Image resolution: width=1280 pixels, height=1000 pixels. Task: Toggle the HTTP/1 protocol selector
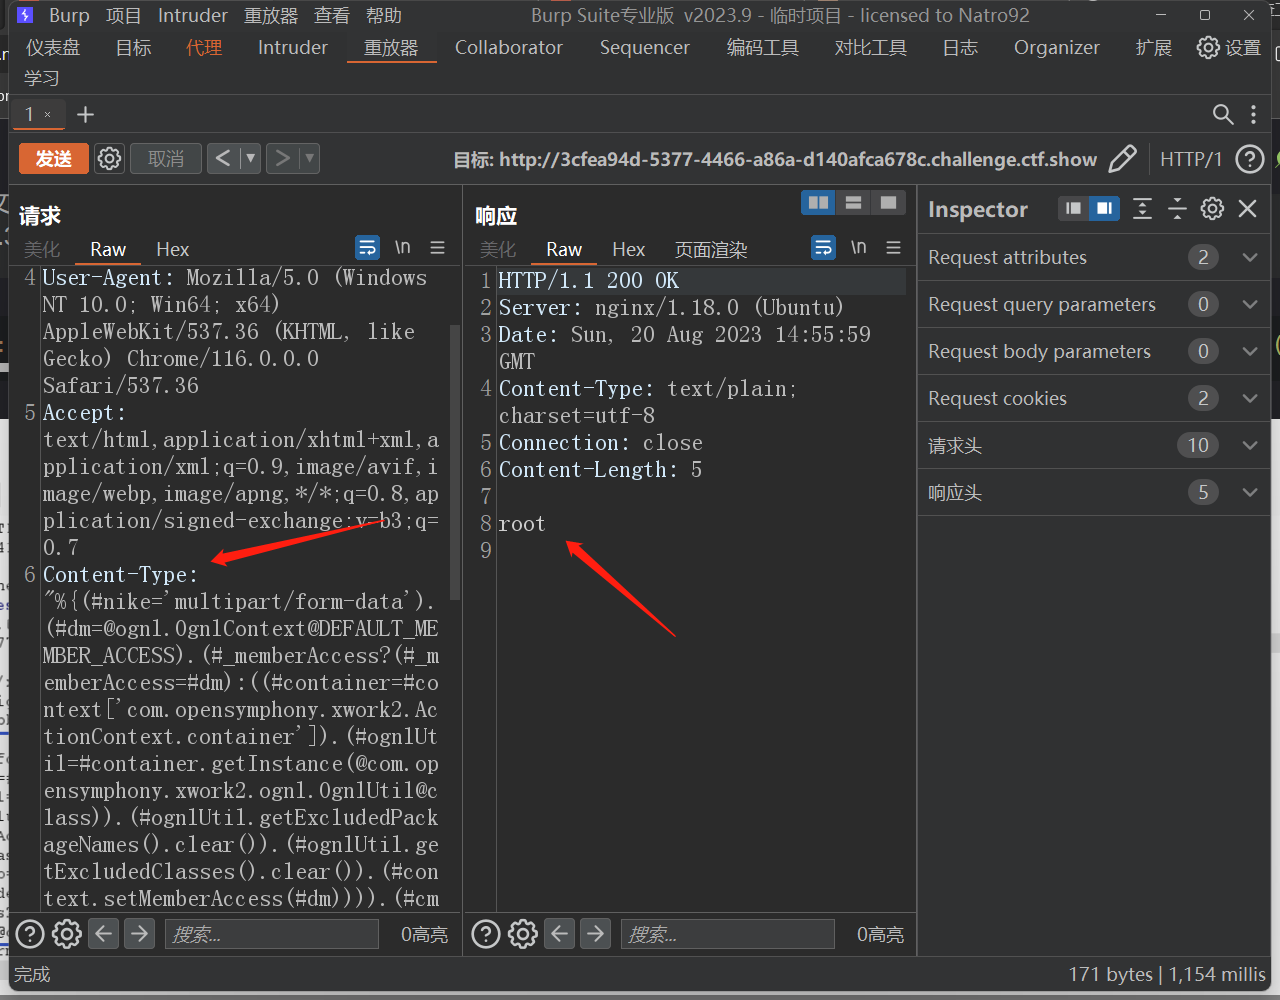click(1191, 159)
